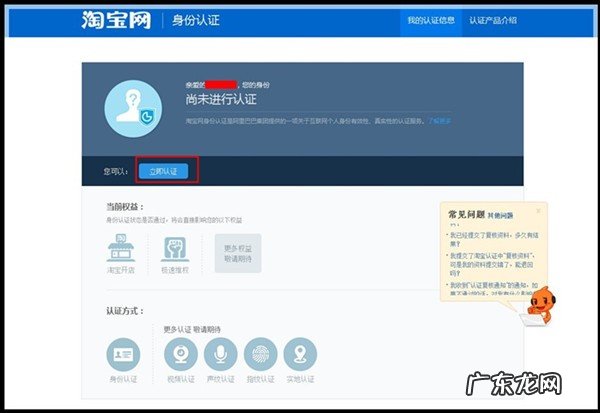Open FAQ about 认证复核通知
This screenshot has height=413, width=600.
(494, 289)
